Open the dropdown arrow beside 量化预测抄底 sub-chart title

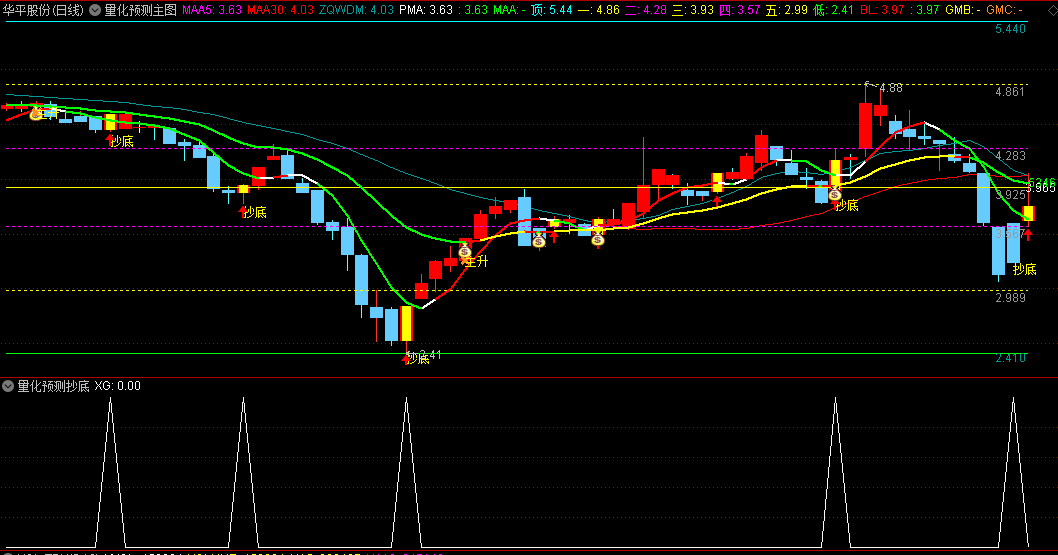click(x=8, y=386)
